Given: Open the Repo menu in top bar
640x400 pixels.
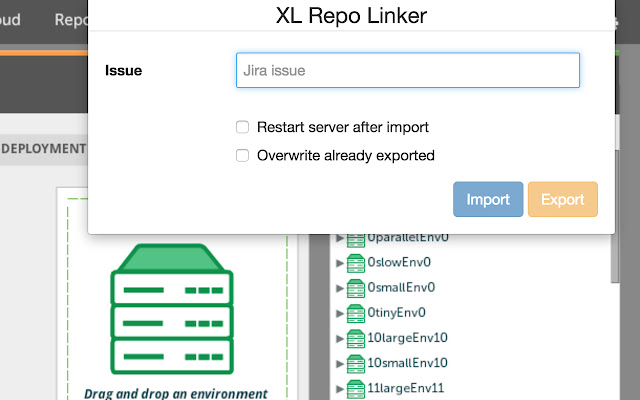Looking at the screenshot, I should [71, 20].
